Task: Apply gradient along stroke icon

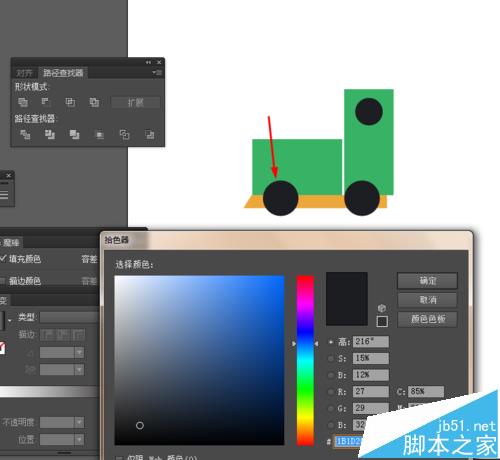Action: tap(63, 334)
